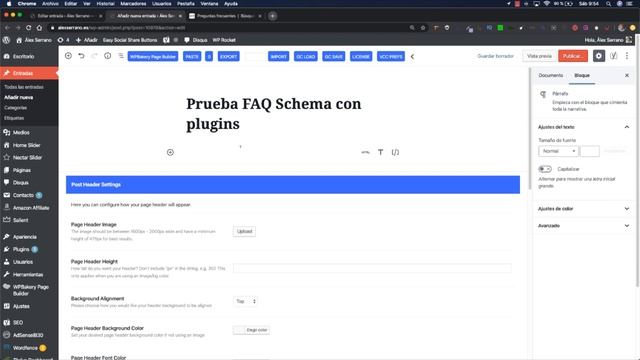Image resolution: width=640 pixels, height=360 pixels.
Task: Open the Chrome Historial menu
Action: click(105, 4)
